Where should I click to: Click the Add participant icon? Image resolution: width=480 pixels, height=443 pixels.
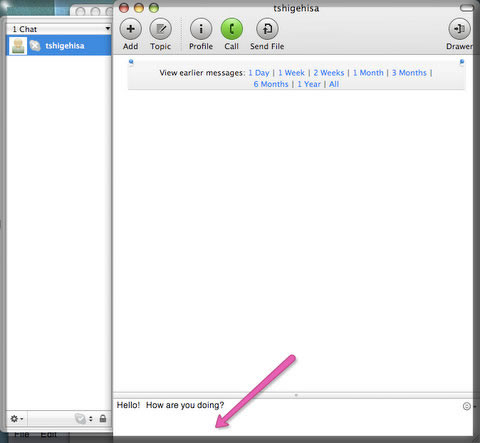130,29
